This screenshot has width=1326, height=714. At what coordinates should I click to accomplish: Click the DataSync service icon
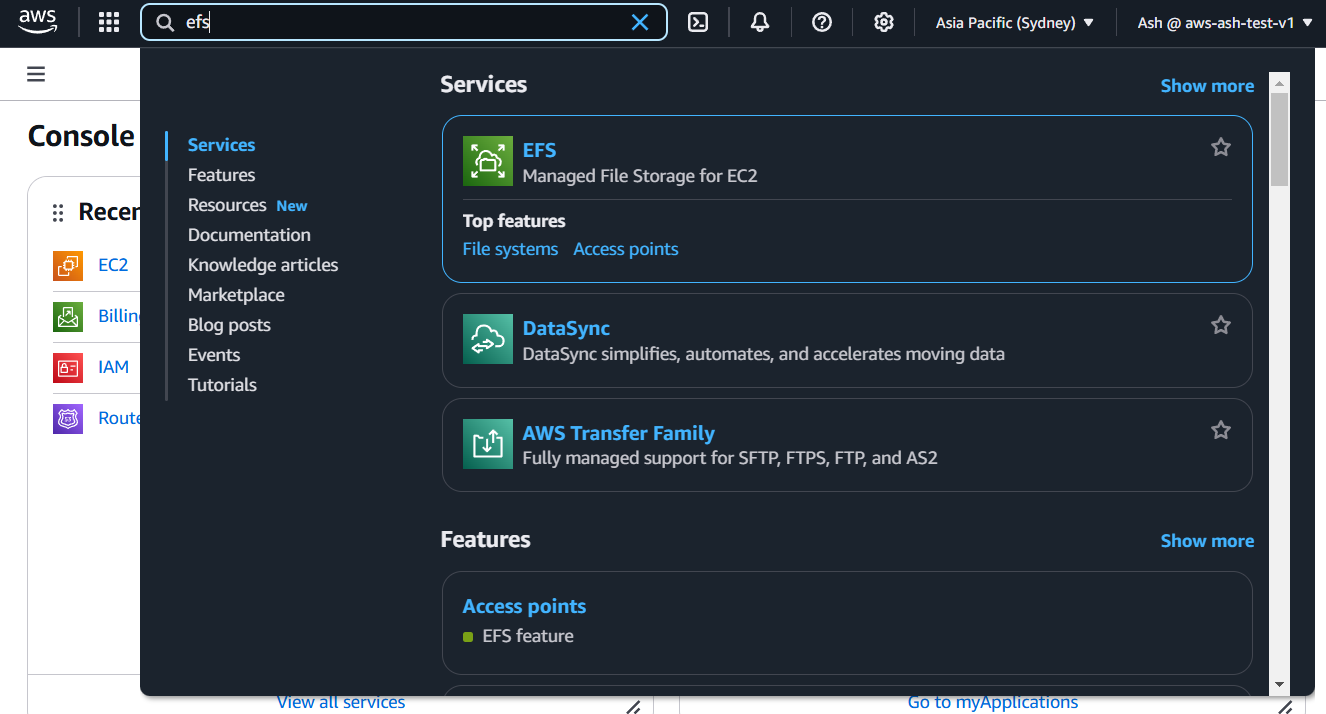487,339
